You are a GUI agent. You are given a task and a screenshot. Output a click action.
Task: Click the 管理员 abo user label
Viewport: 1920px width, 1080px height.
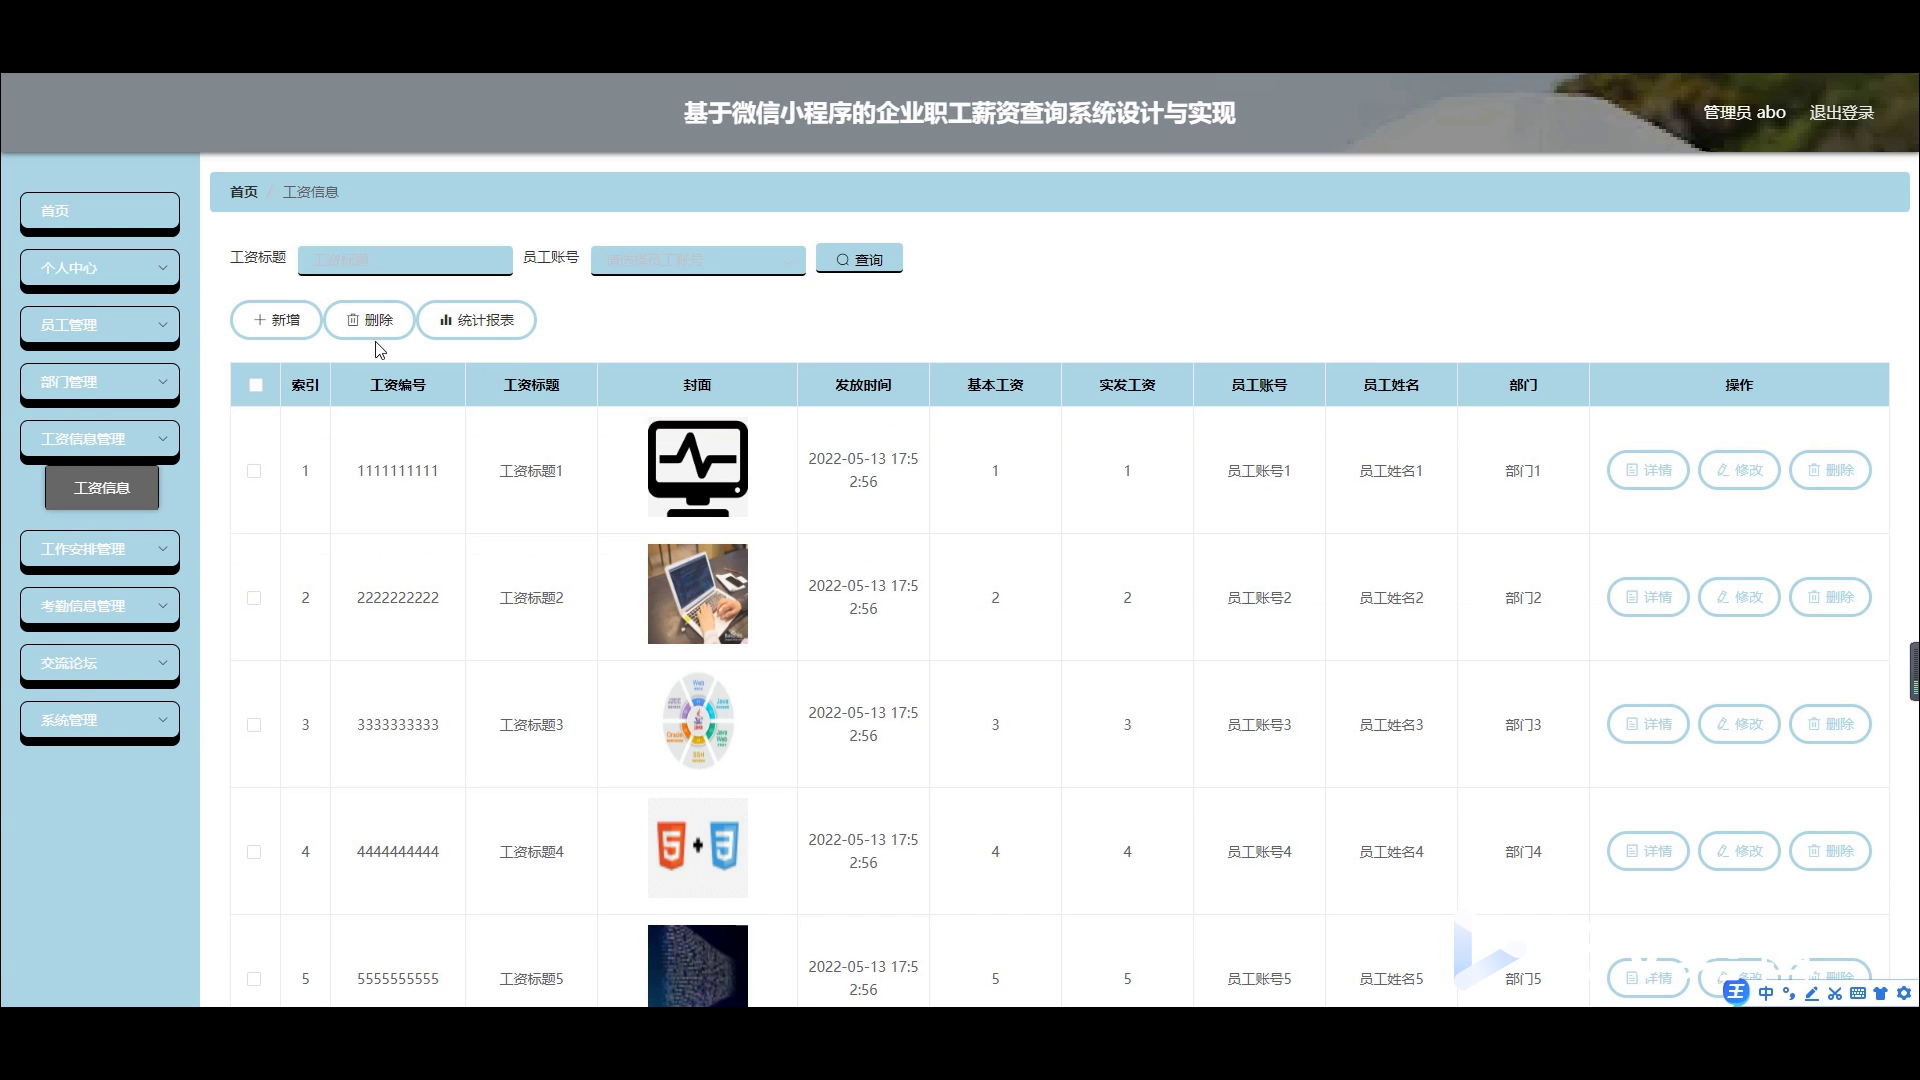(1744, 113)
